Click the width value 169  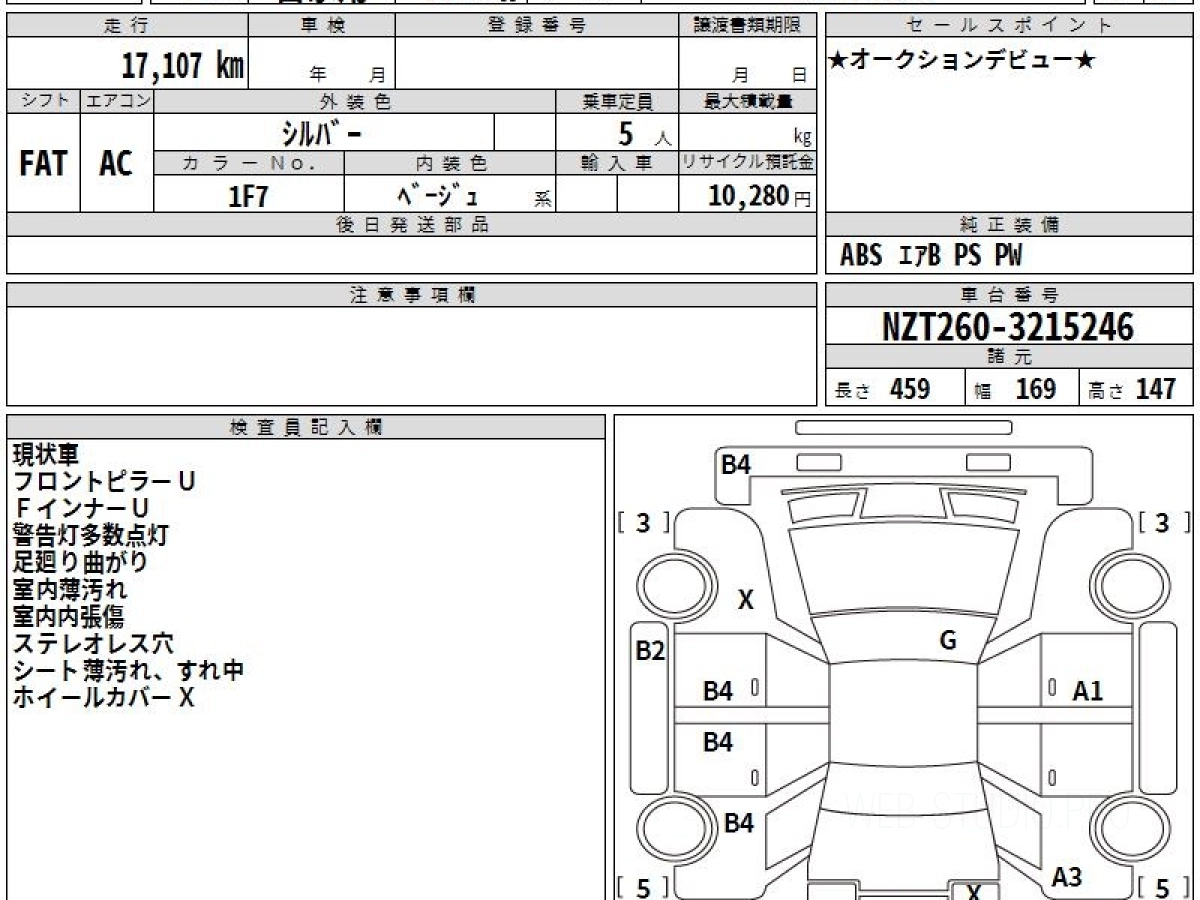pos(1035,389)
